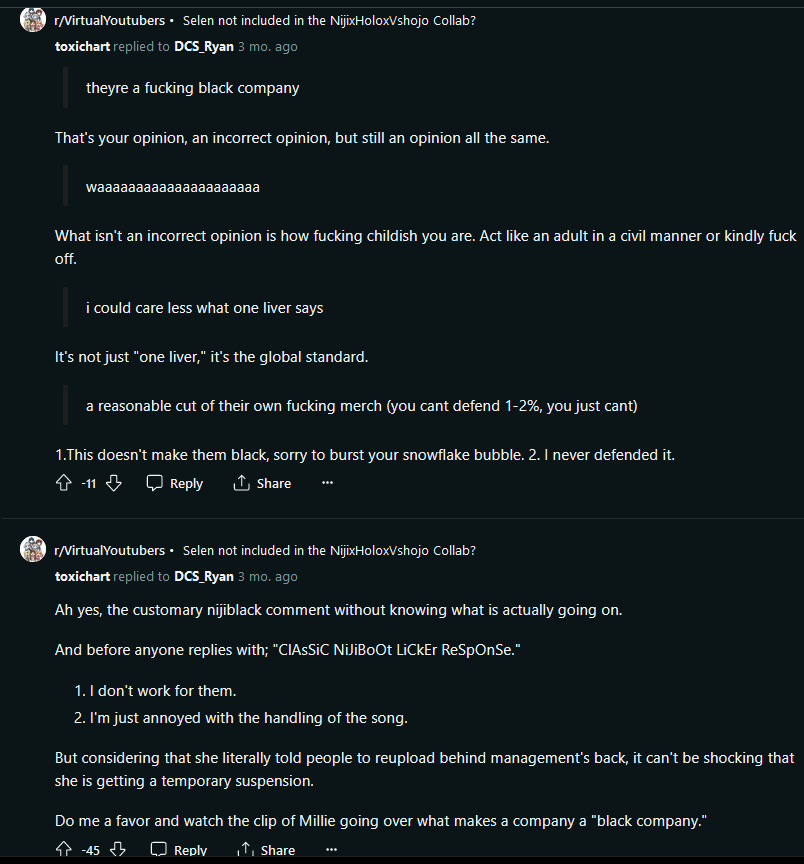
Task: Open DCS_Ryan profile in second comment
Action: coord(204,576)
